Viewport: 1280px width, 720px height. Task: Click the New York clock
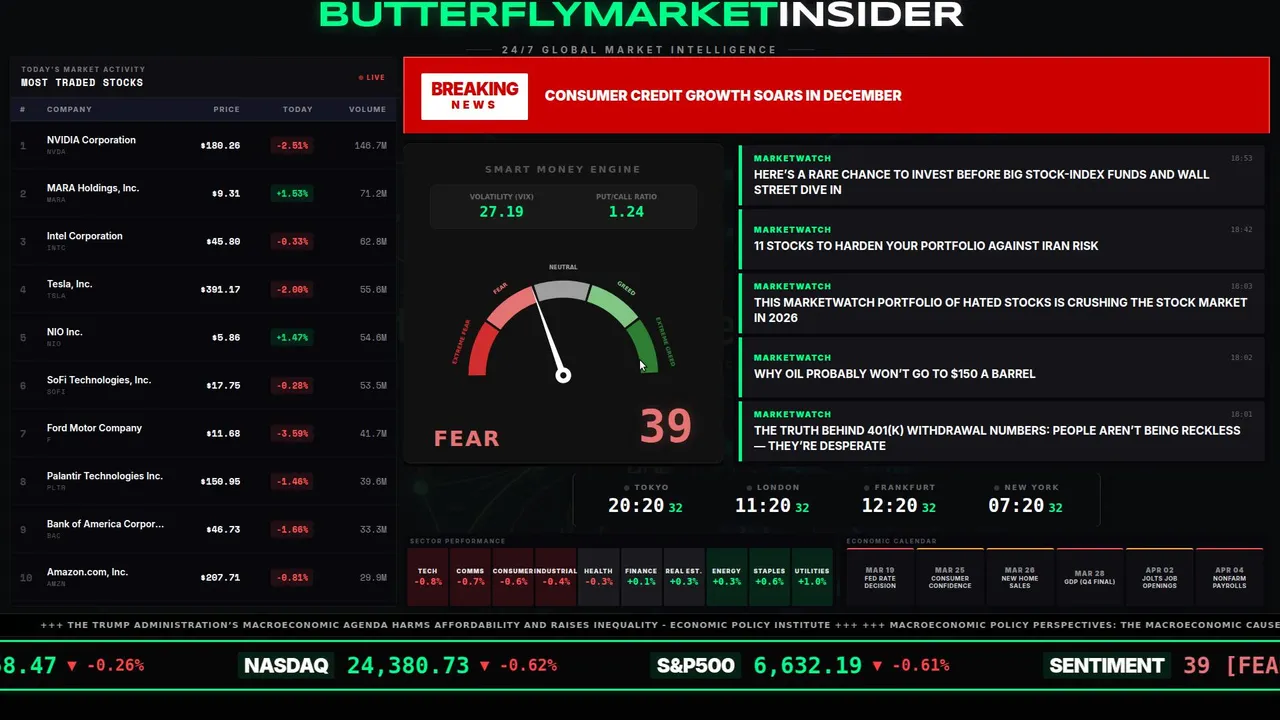1025,500
